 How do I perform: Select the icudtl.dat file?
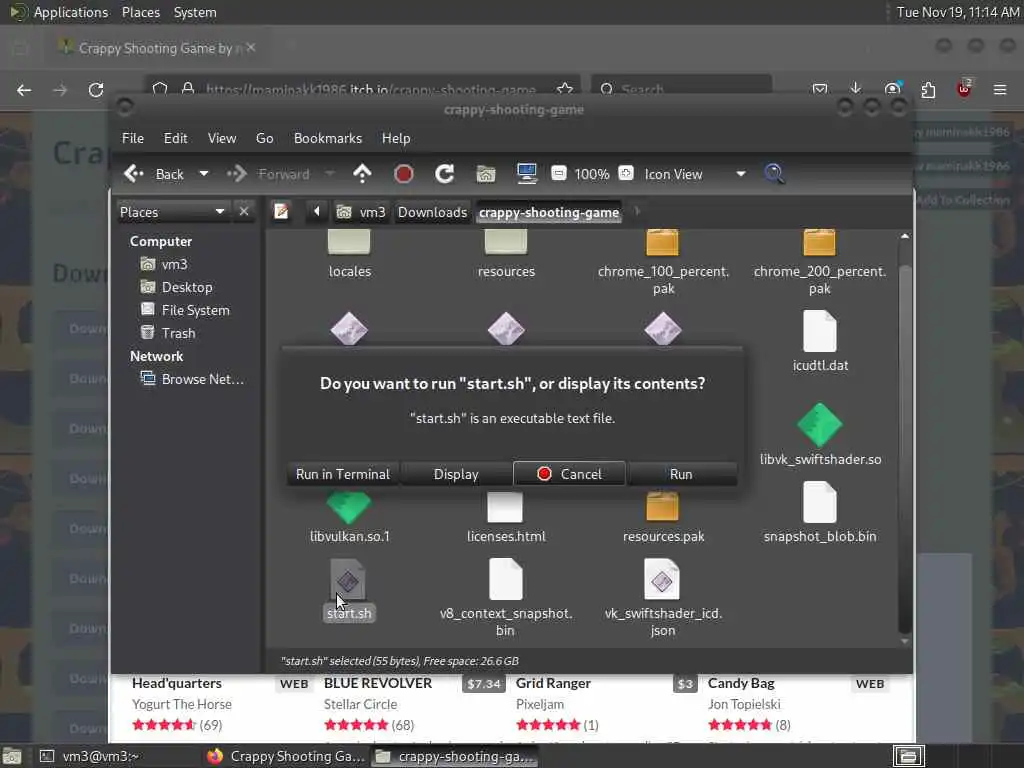point(820,342)
